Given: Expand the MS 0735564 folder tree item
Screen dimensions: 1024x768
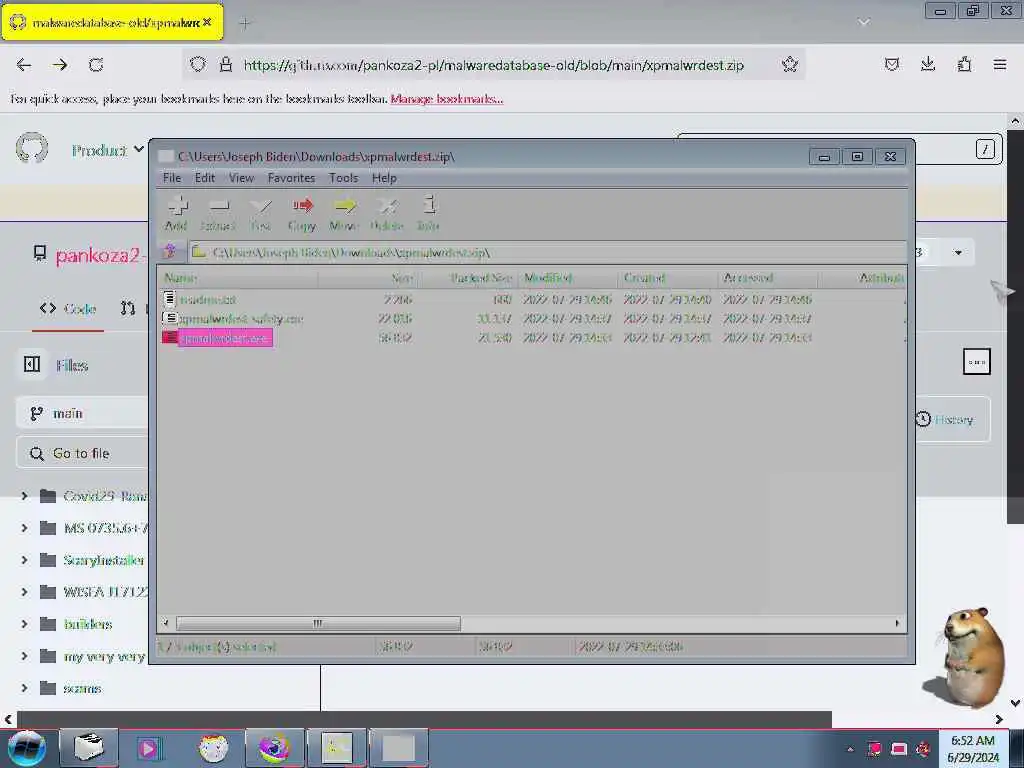Looking at the screenshot, I should (x=25, y=528).
